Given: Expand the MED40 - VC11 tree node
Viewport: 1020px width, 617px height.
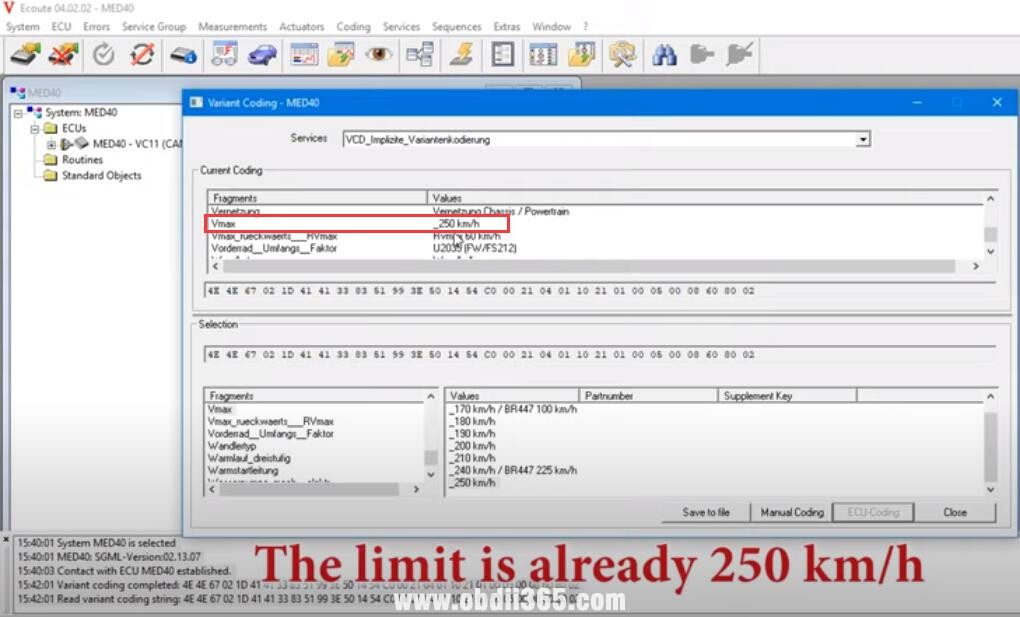Looking at the screenshot, I should coord(51,144).
